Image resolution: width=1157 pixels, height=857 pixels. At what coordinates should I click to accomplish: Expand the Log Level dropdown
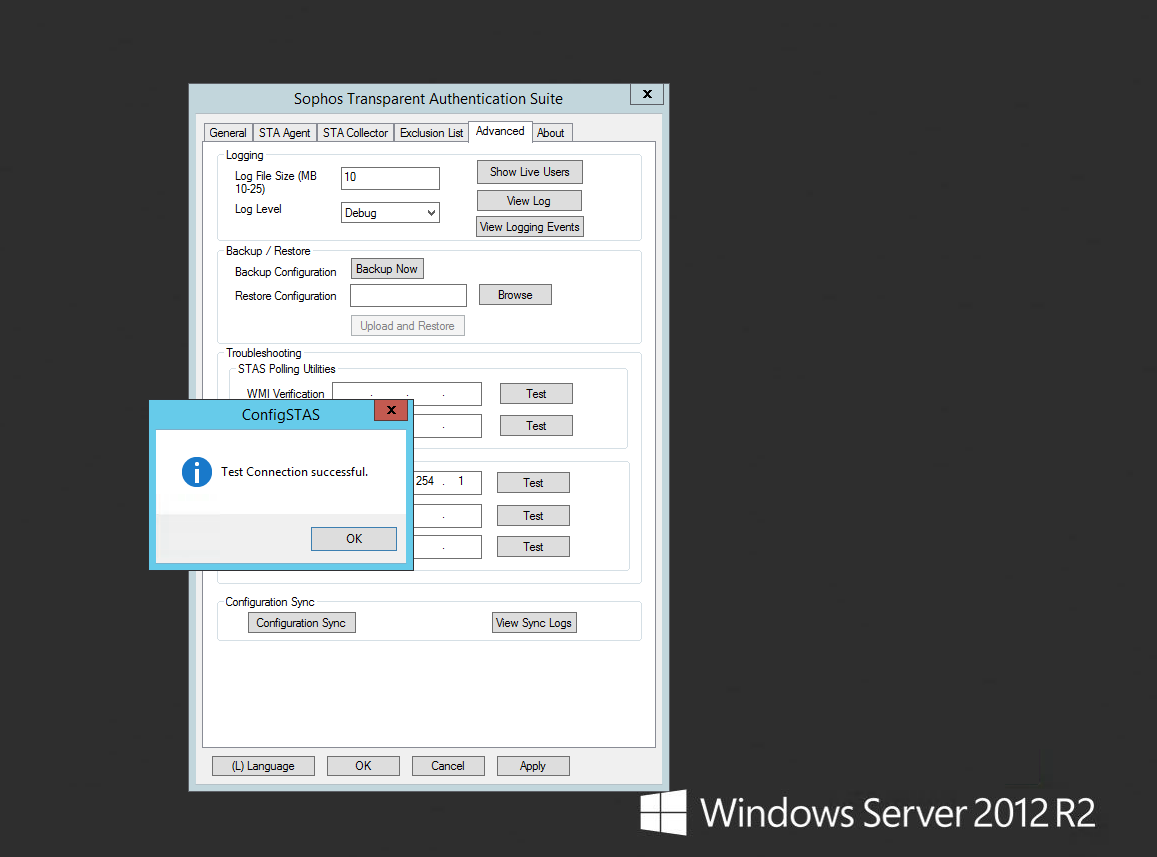click(x=390, y=213)
